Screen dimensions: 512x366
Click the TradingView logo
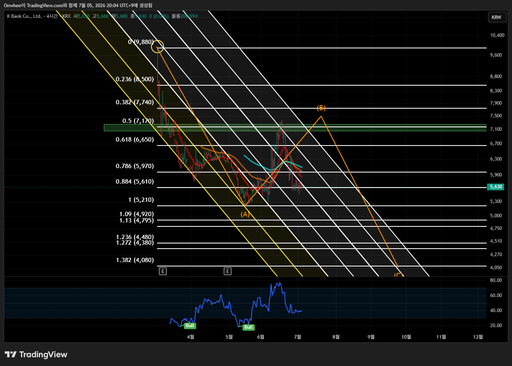pyautogui.click(x=36, y=354)
